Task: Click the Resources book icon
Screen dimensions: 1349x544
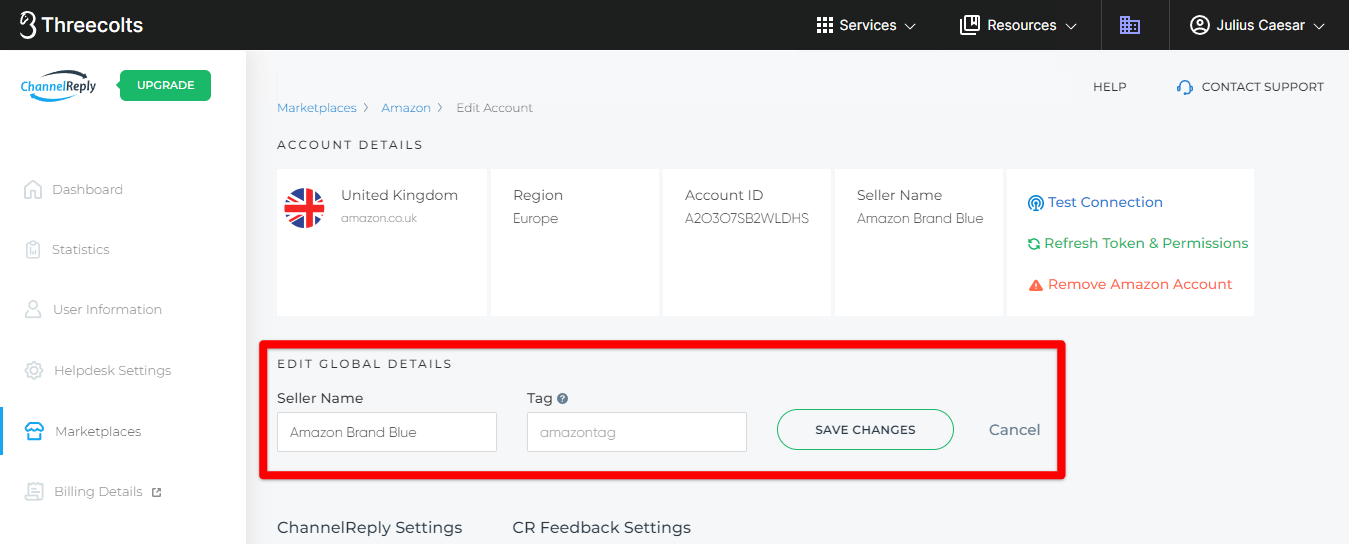Action: coord(969,25)
